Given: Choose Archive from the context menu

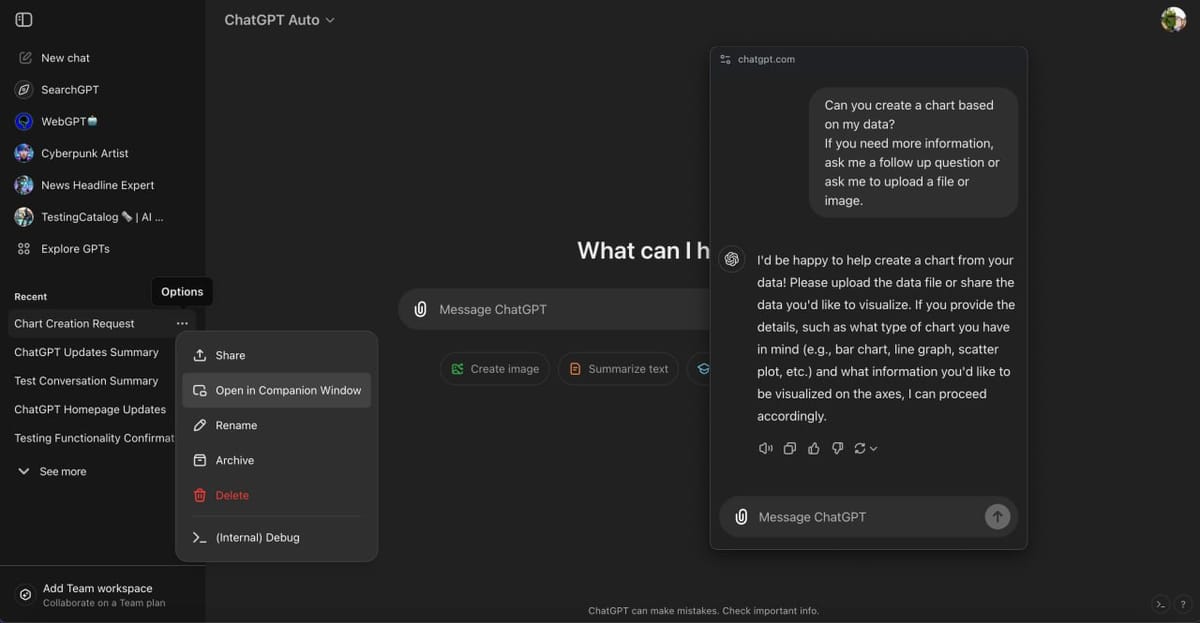Looking at the screenshot, I should point(234,460).
